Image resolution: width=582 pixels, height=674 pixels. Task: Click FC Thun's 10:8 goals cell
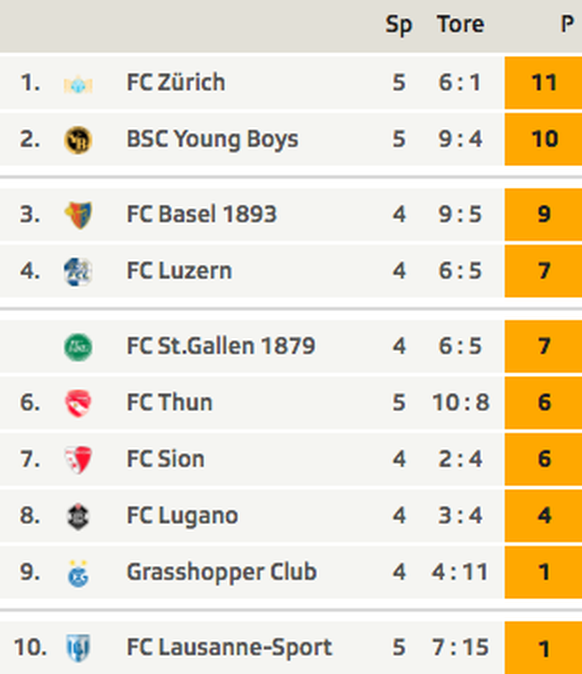[x=461, y=402]
